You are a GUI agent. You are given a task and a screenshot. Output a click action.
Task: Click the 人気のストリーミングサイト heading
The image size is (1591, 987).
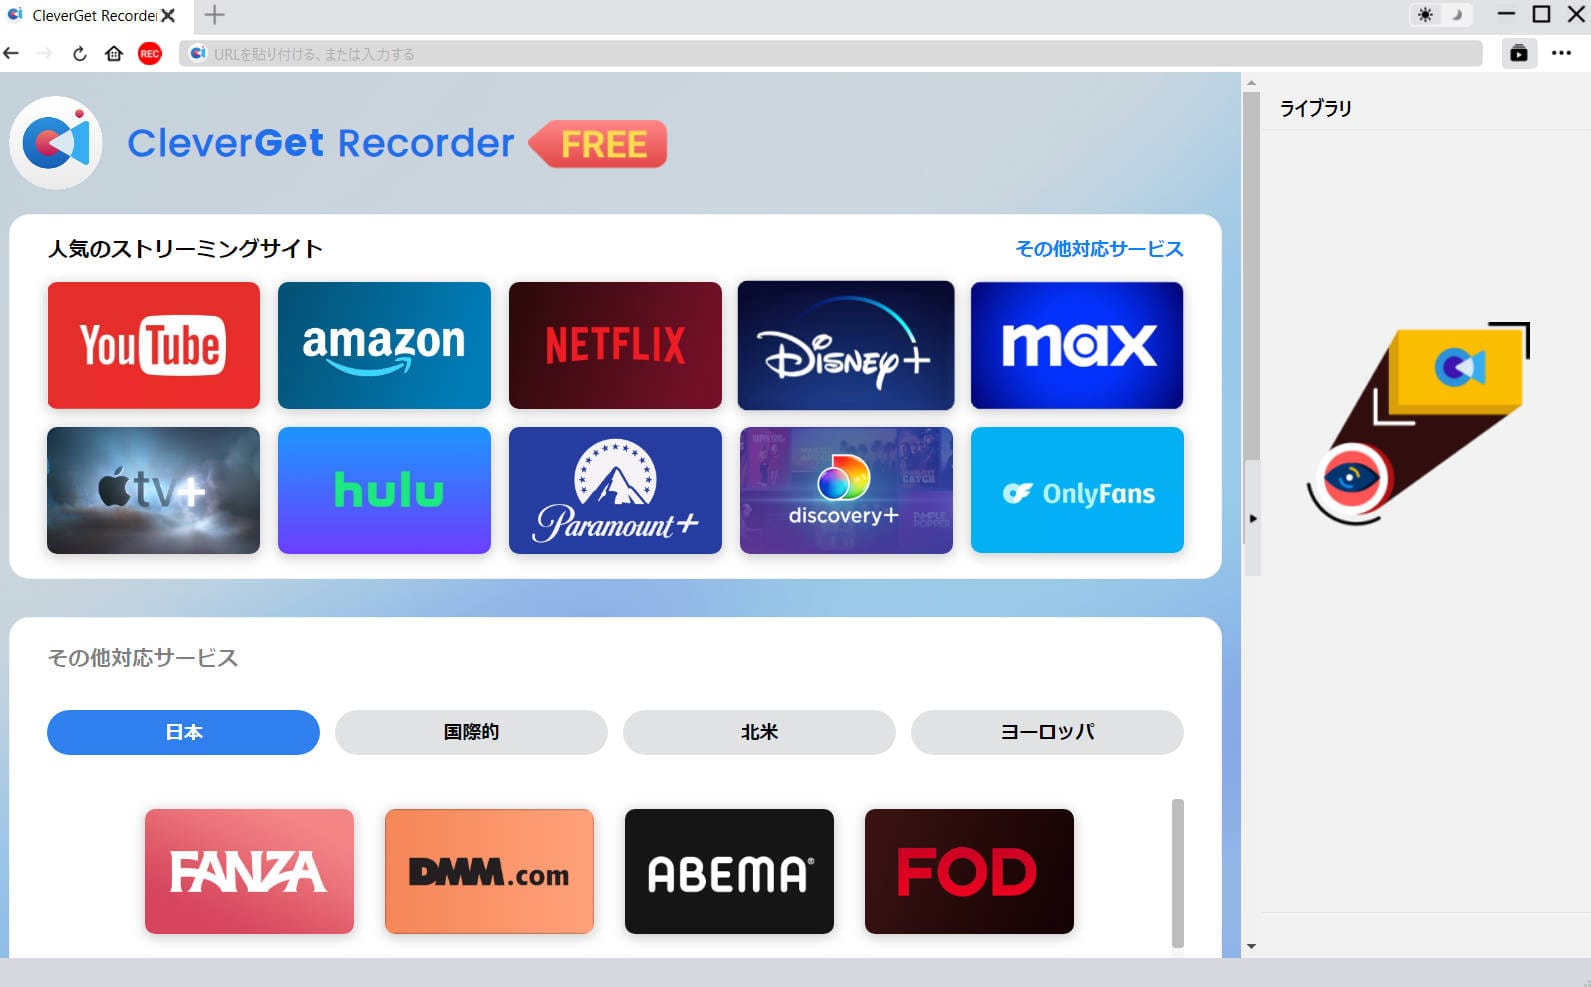185,249
